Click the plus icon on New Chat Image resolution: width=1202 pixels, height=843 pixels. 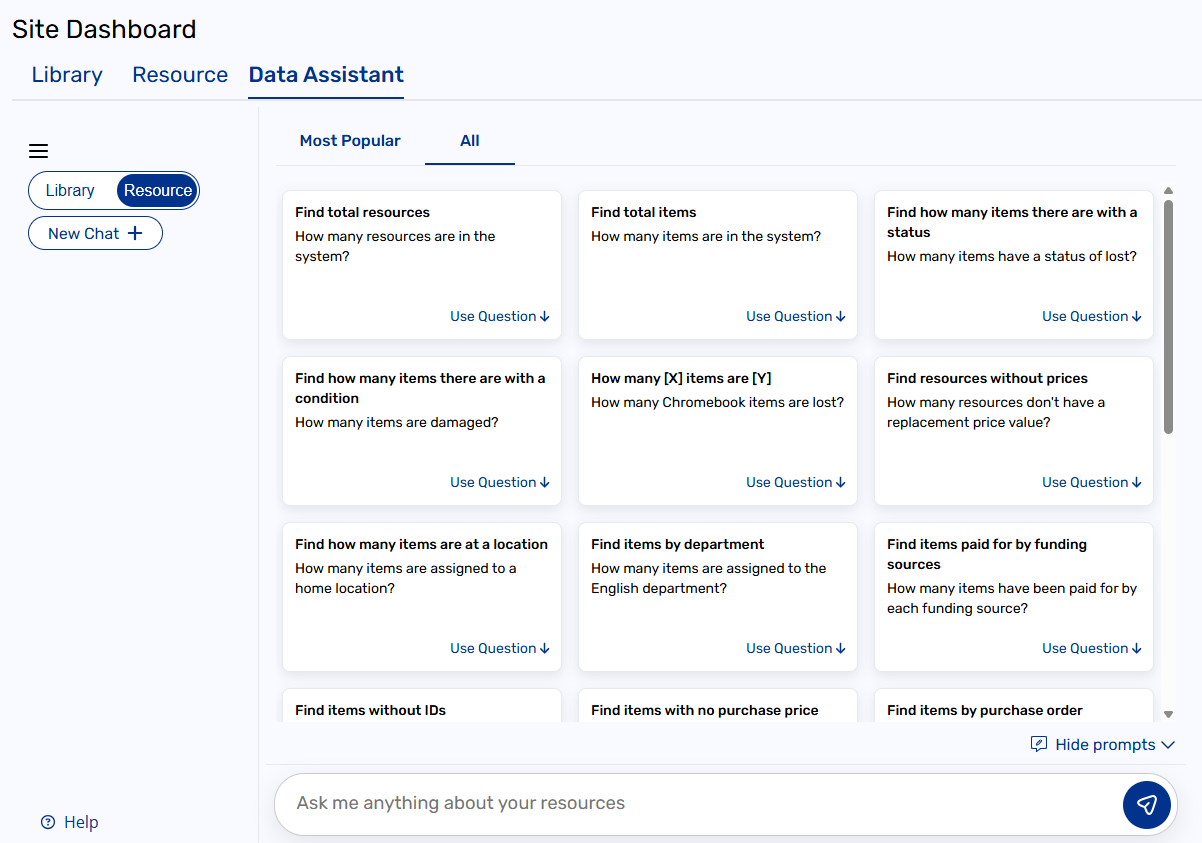click(x=135, y=233)
